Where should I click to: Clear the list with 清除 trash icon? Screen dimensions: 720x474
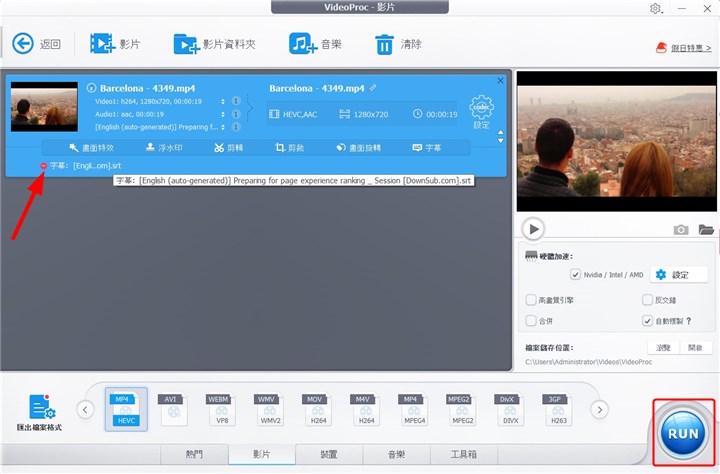[384, 45]
